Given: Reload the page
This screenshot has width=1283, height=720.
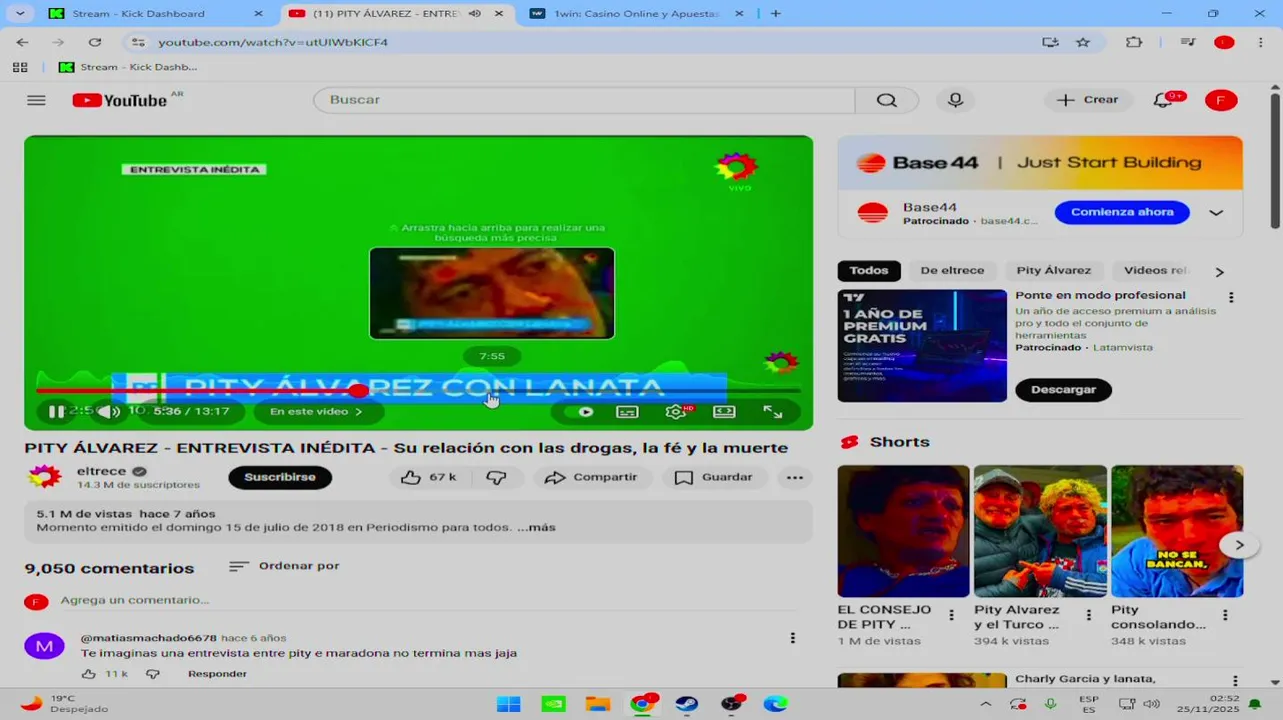Looking at the screenshot, I should coord(95,42).
